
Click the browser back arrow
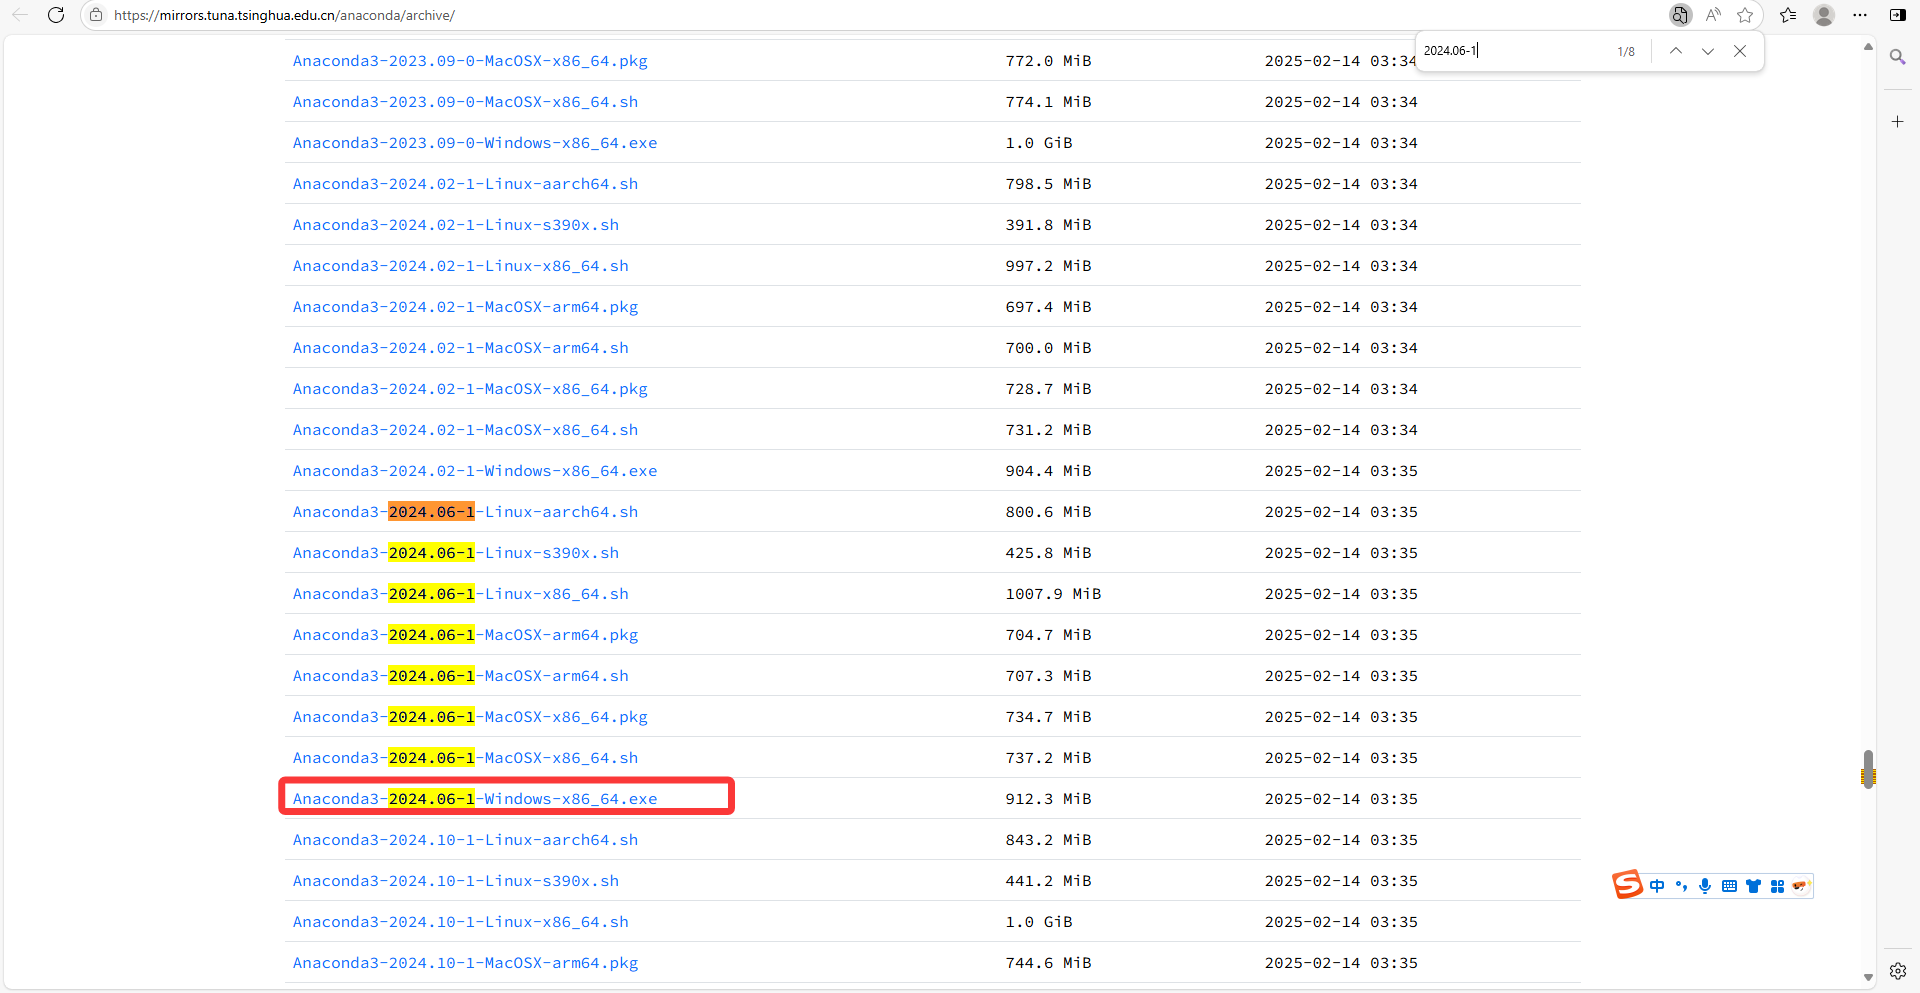[20, 15]
